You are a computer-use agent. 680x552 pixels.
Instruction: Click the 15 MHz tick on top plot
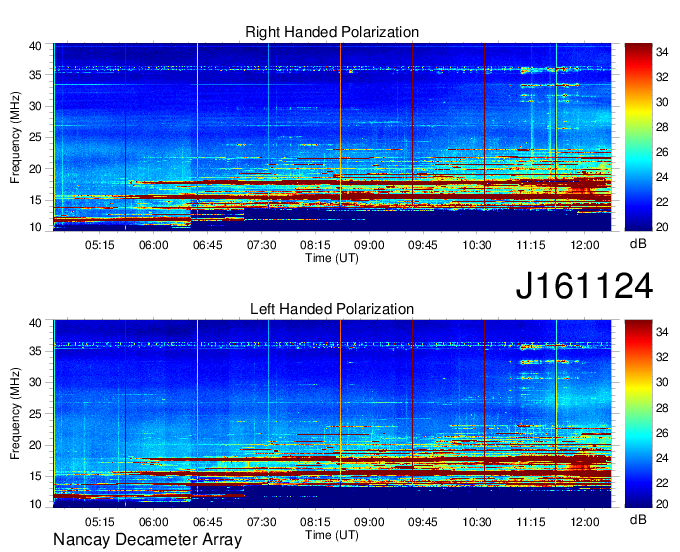(36, 200)
